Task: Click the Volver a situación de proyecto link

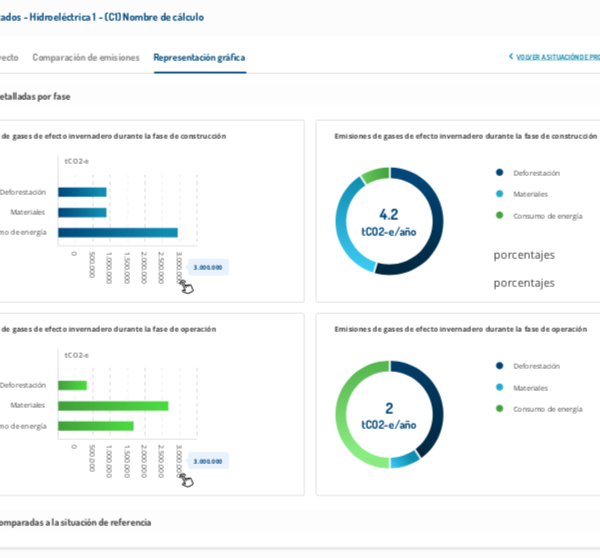Action: (x=558, y=57)
